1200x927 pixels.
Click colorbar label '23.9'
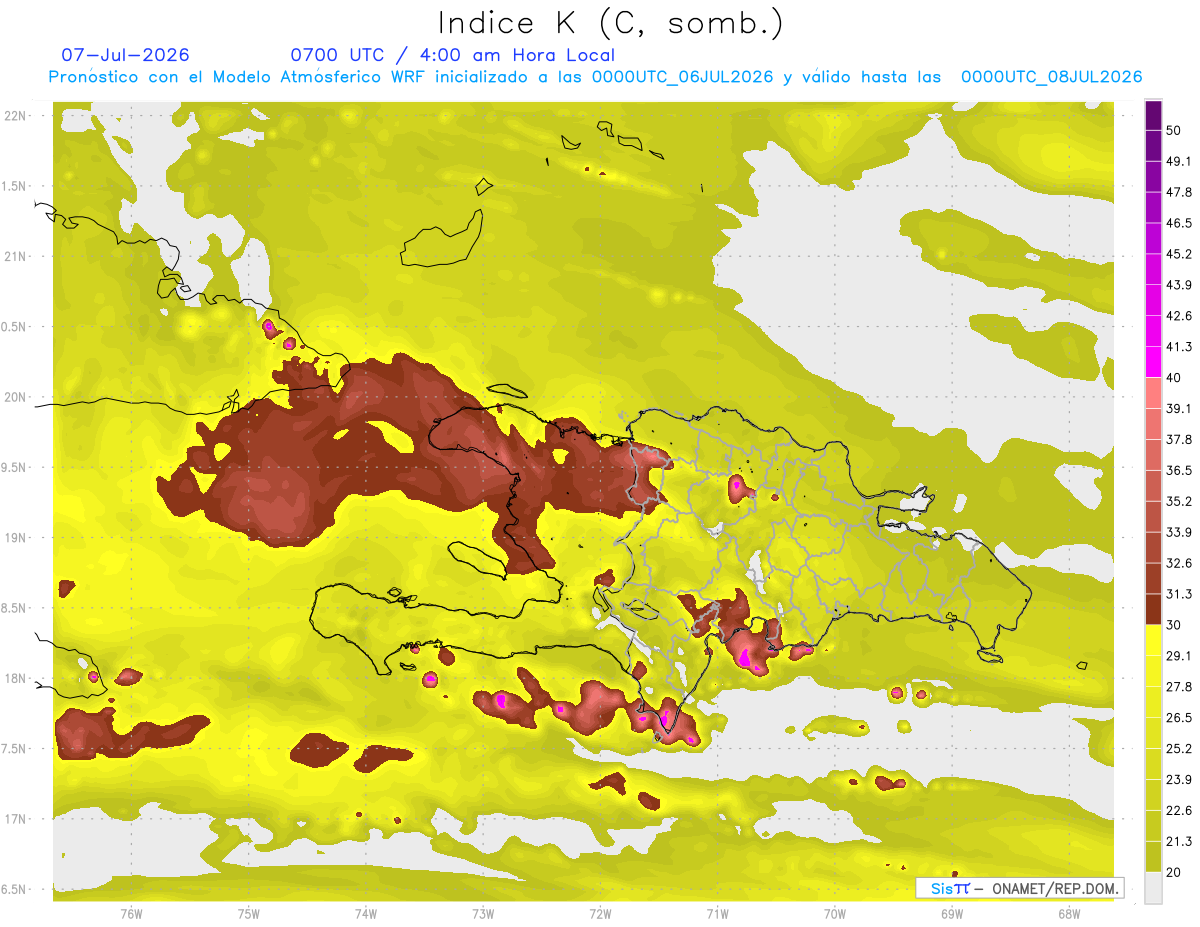(x=1179, y=780)
